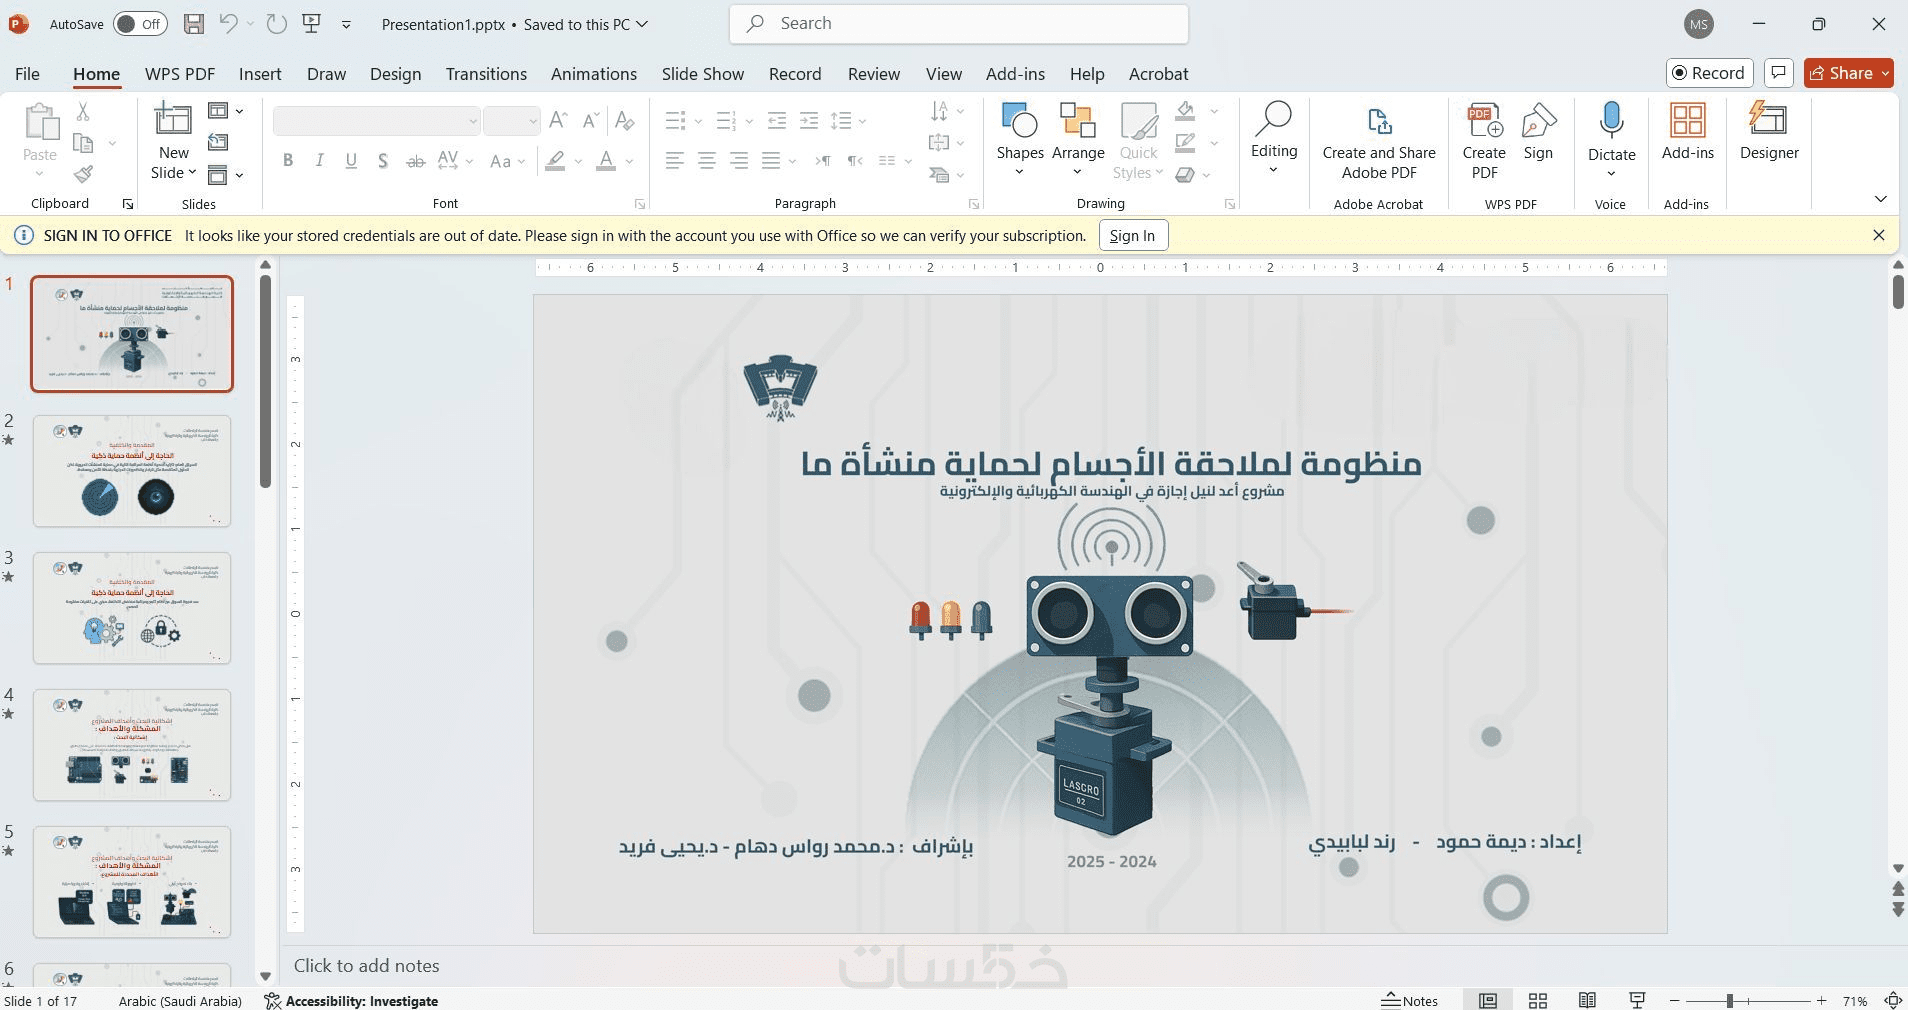Click the Save icon in title bar
1908x1010 pixels.
pos(194,24)
